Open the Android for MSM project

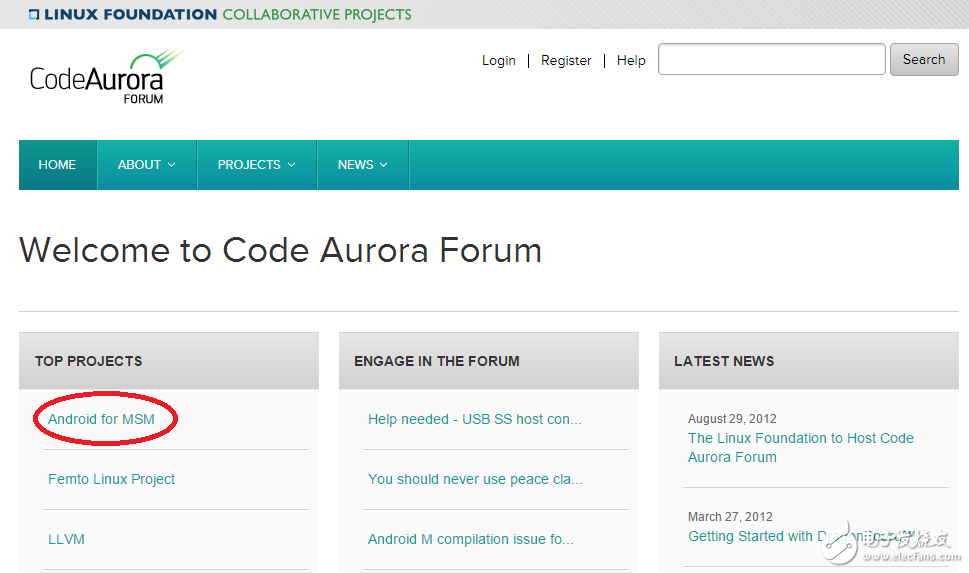[x=101, y=419]
